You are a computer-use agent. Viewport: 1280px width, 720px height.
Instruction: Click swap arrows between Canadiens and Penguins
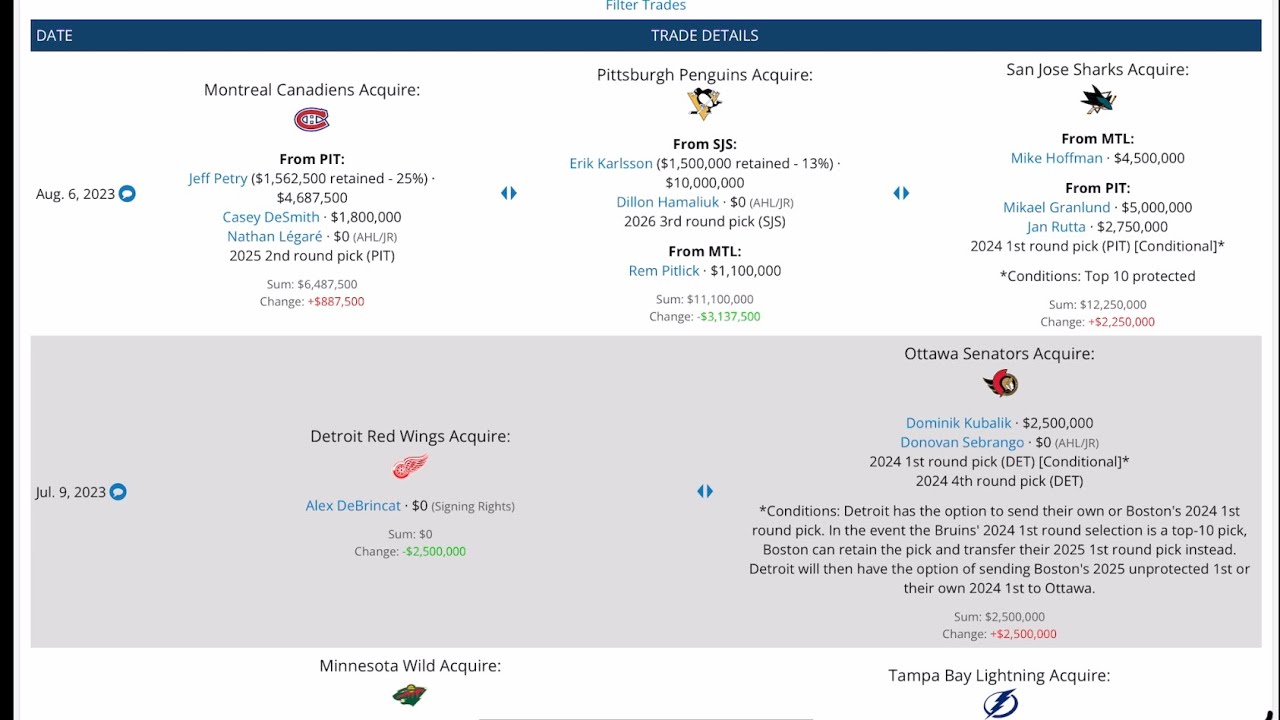pyautogui.click(x=509, y=193)
